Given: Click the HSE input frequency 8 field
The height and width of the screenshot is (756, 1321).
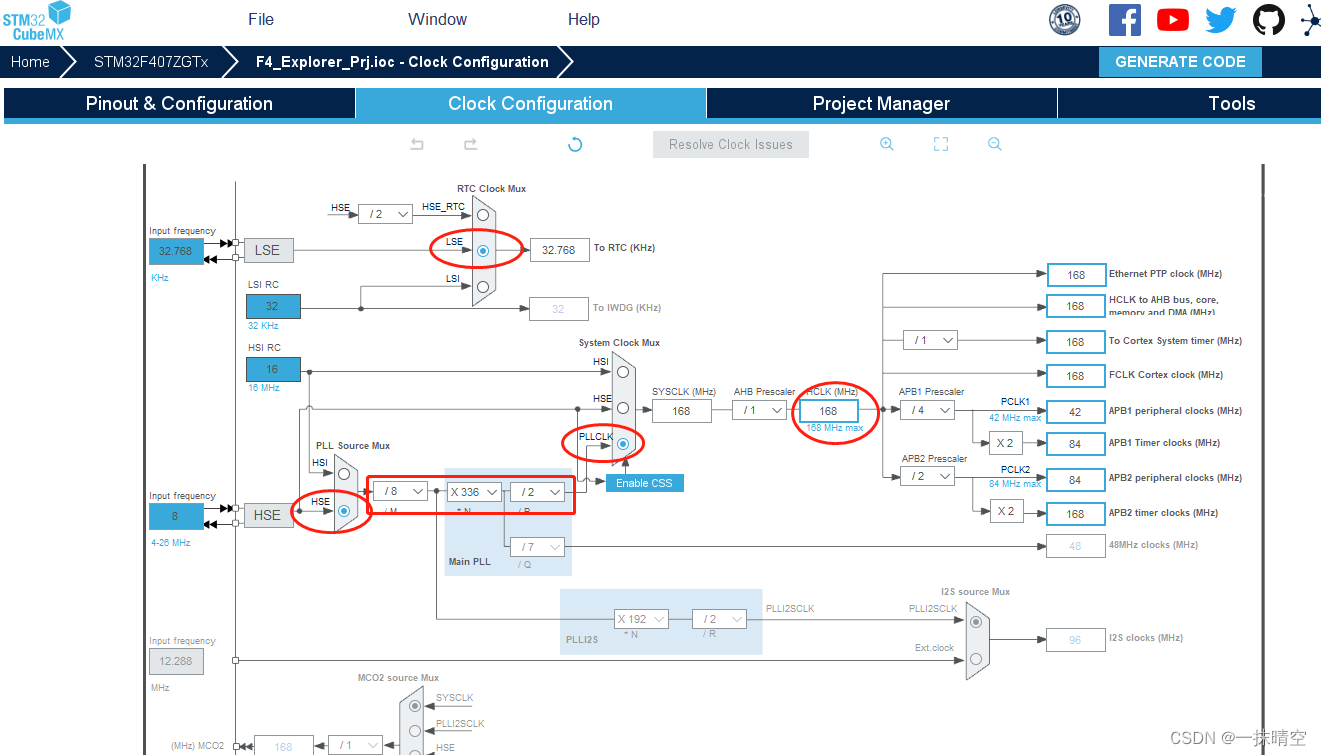Looking at the screenshot, I should tap(176, 516).
